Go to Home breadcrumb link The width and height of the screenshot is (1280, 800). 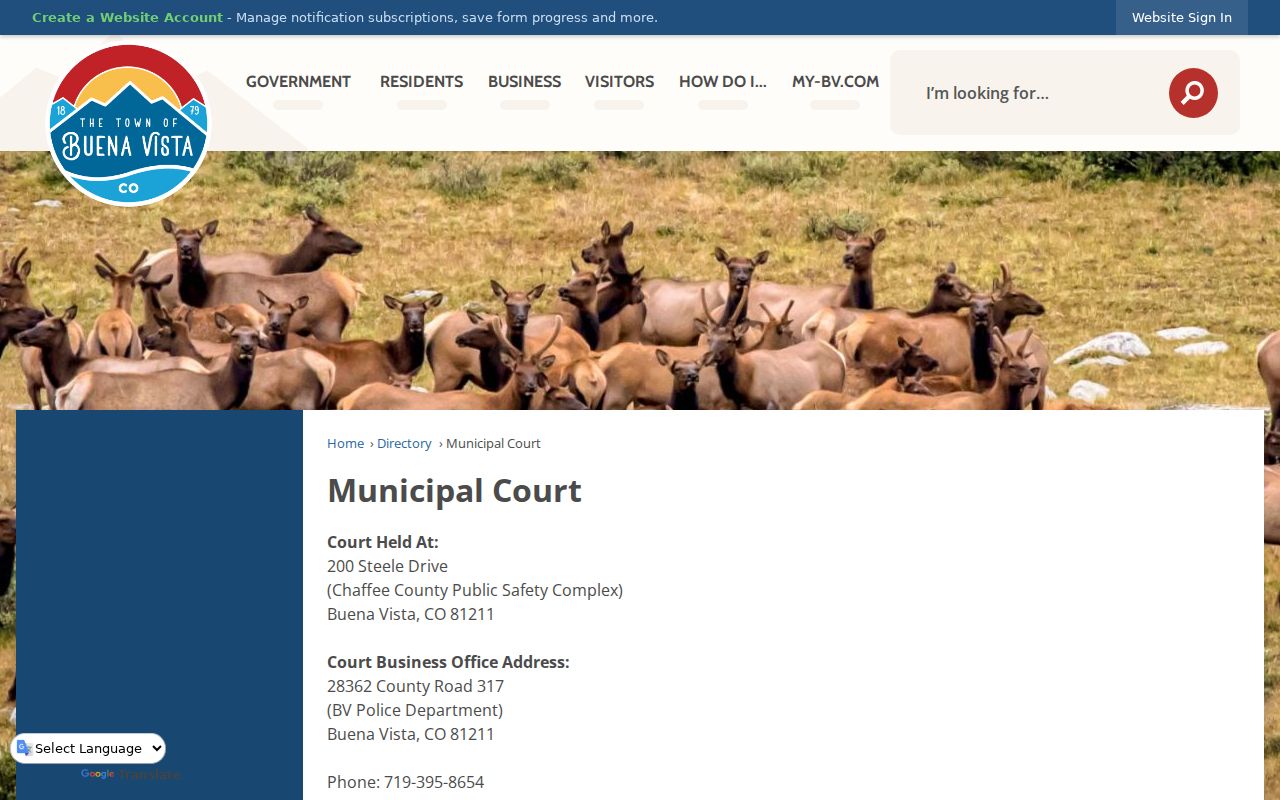tap(345, 443)
